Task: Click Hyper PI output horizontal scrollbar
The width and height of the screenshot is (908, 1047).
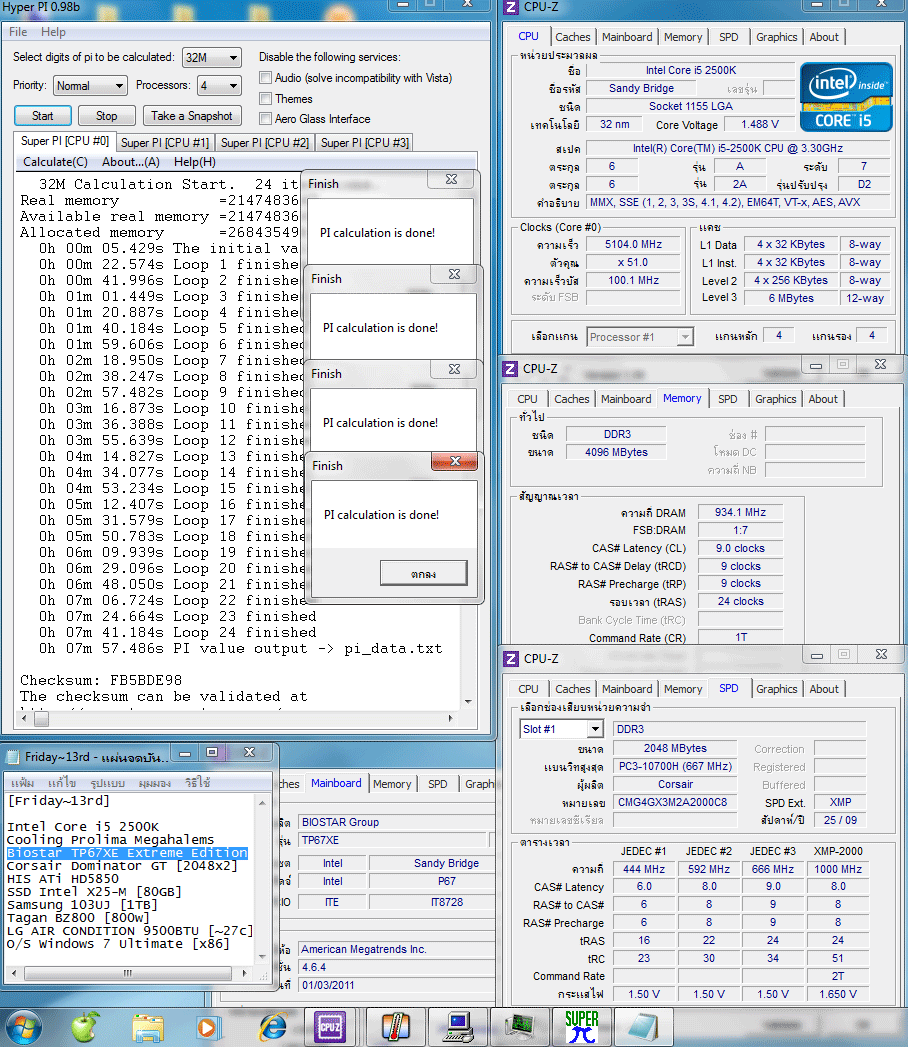Action: pyautogui.click(x=236, y=718)
